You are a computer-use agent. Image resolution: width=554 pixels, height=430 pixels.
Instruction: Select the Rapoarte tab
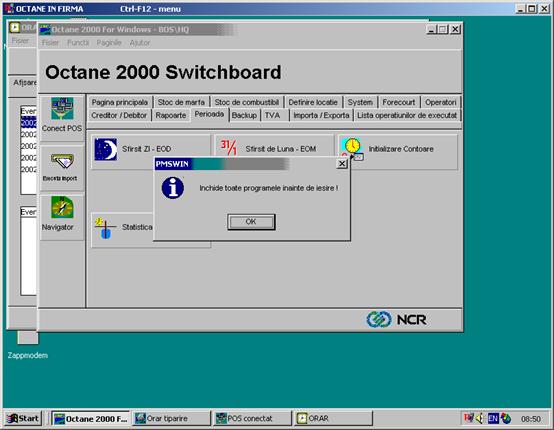(x=171, y=116)
